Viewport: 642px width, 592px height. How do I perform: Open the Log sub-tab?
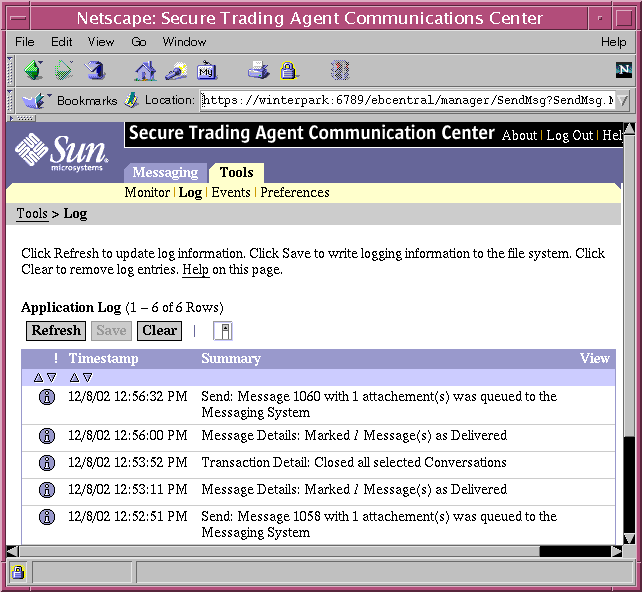pyautogui.click(x=190, y=192)
